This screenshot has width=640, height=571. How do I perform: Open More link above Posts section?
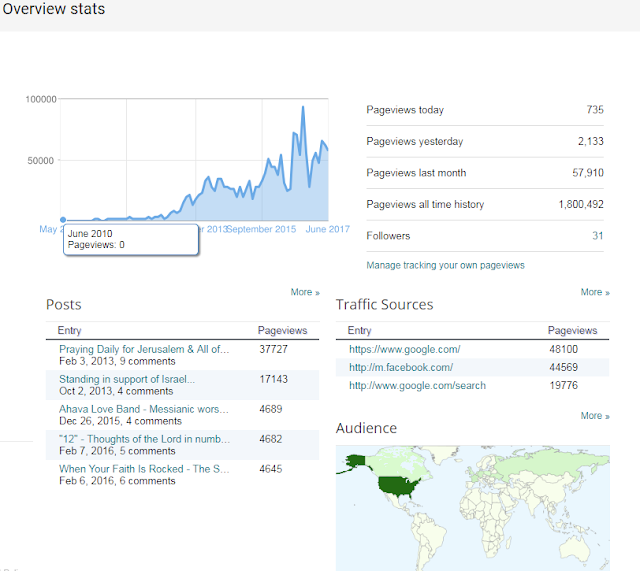click(305, 292)
